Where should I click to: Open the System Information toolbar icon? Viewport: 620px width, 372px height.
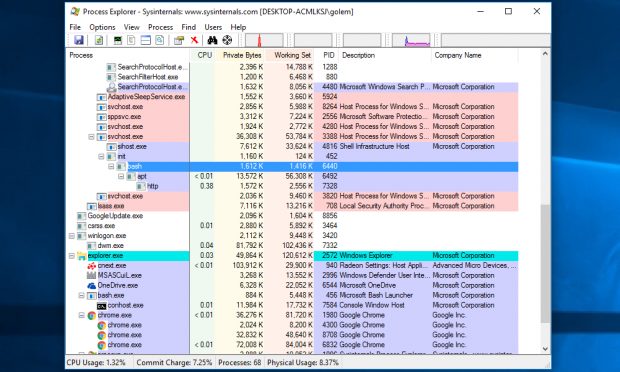117,40
